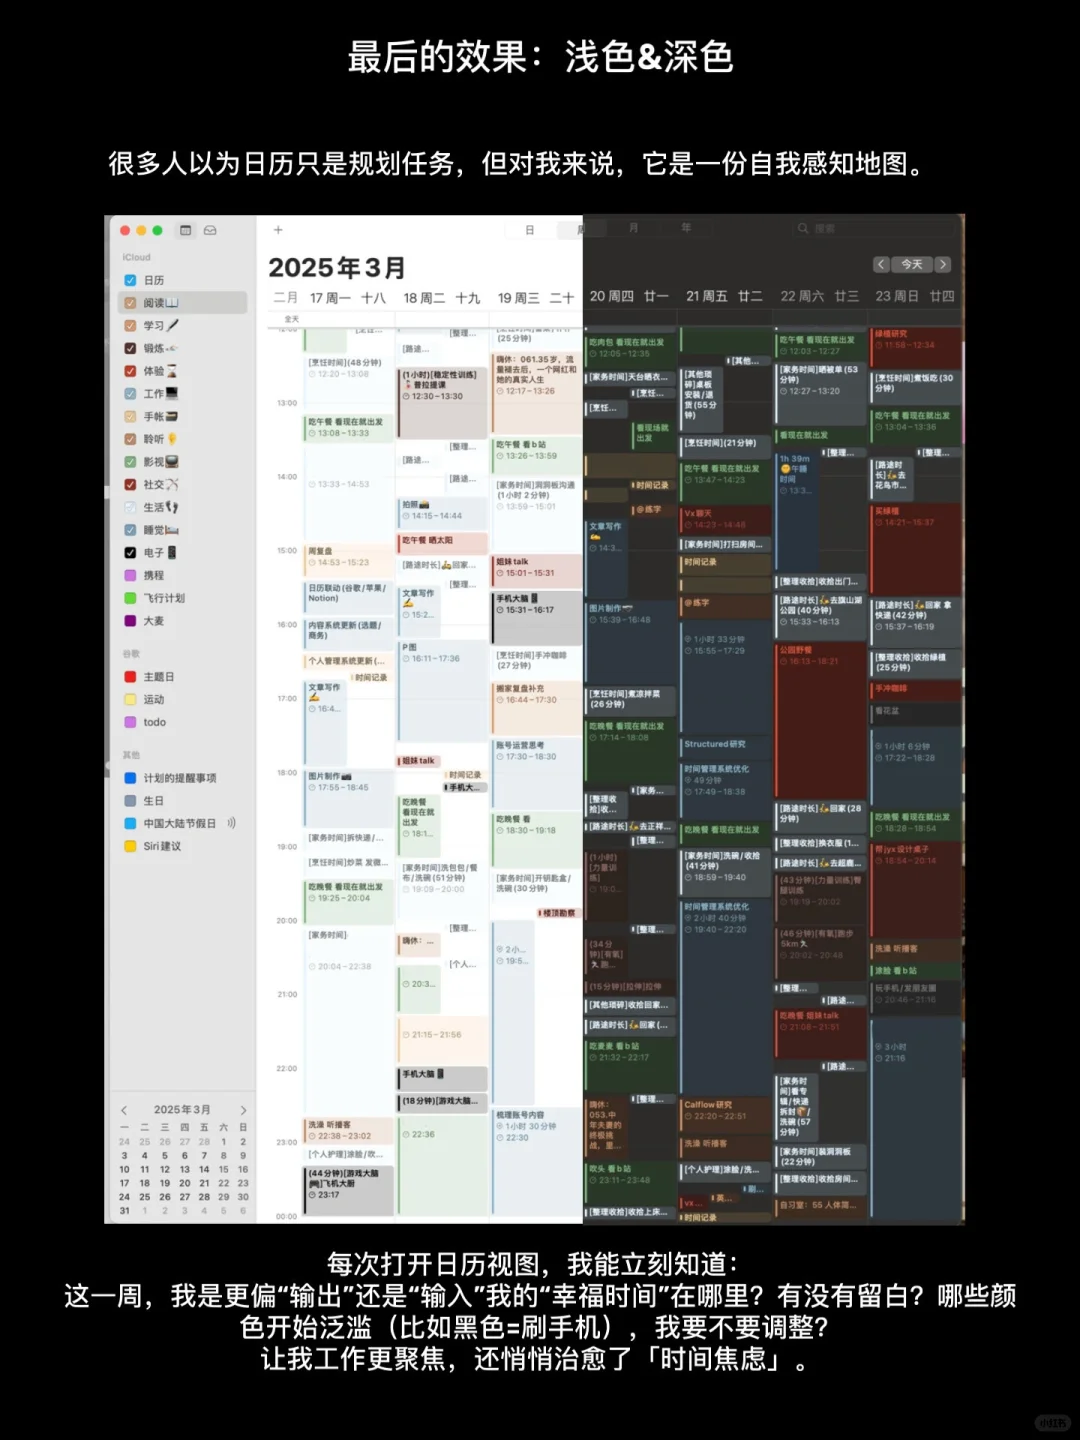Toggle the 睡觉 calendar checkbox
This screenshot has height=1440, width=1080.
[x=129, y=529]
